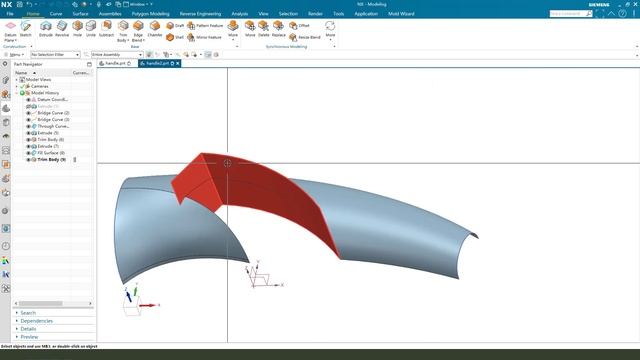Choose the Revolve command
The width and height of the screenshot is (640, 360).
pos(62,29)
